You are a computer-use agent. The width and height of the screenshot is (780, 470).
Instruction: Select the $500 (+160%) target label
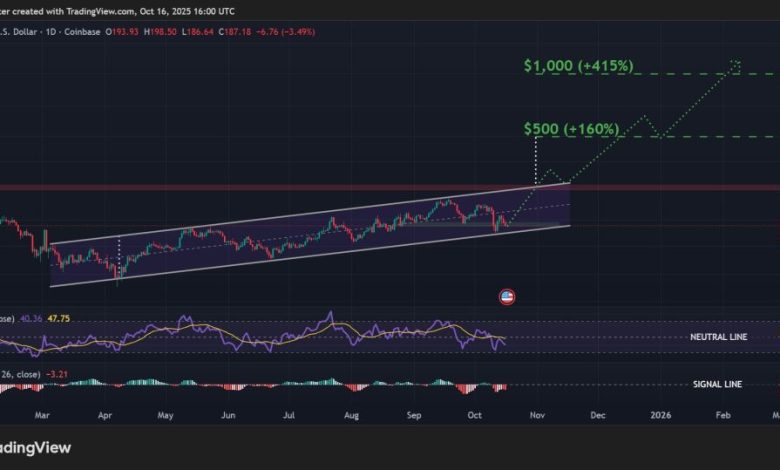(x=571, y=129)
